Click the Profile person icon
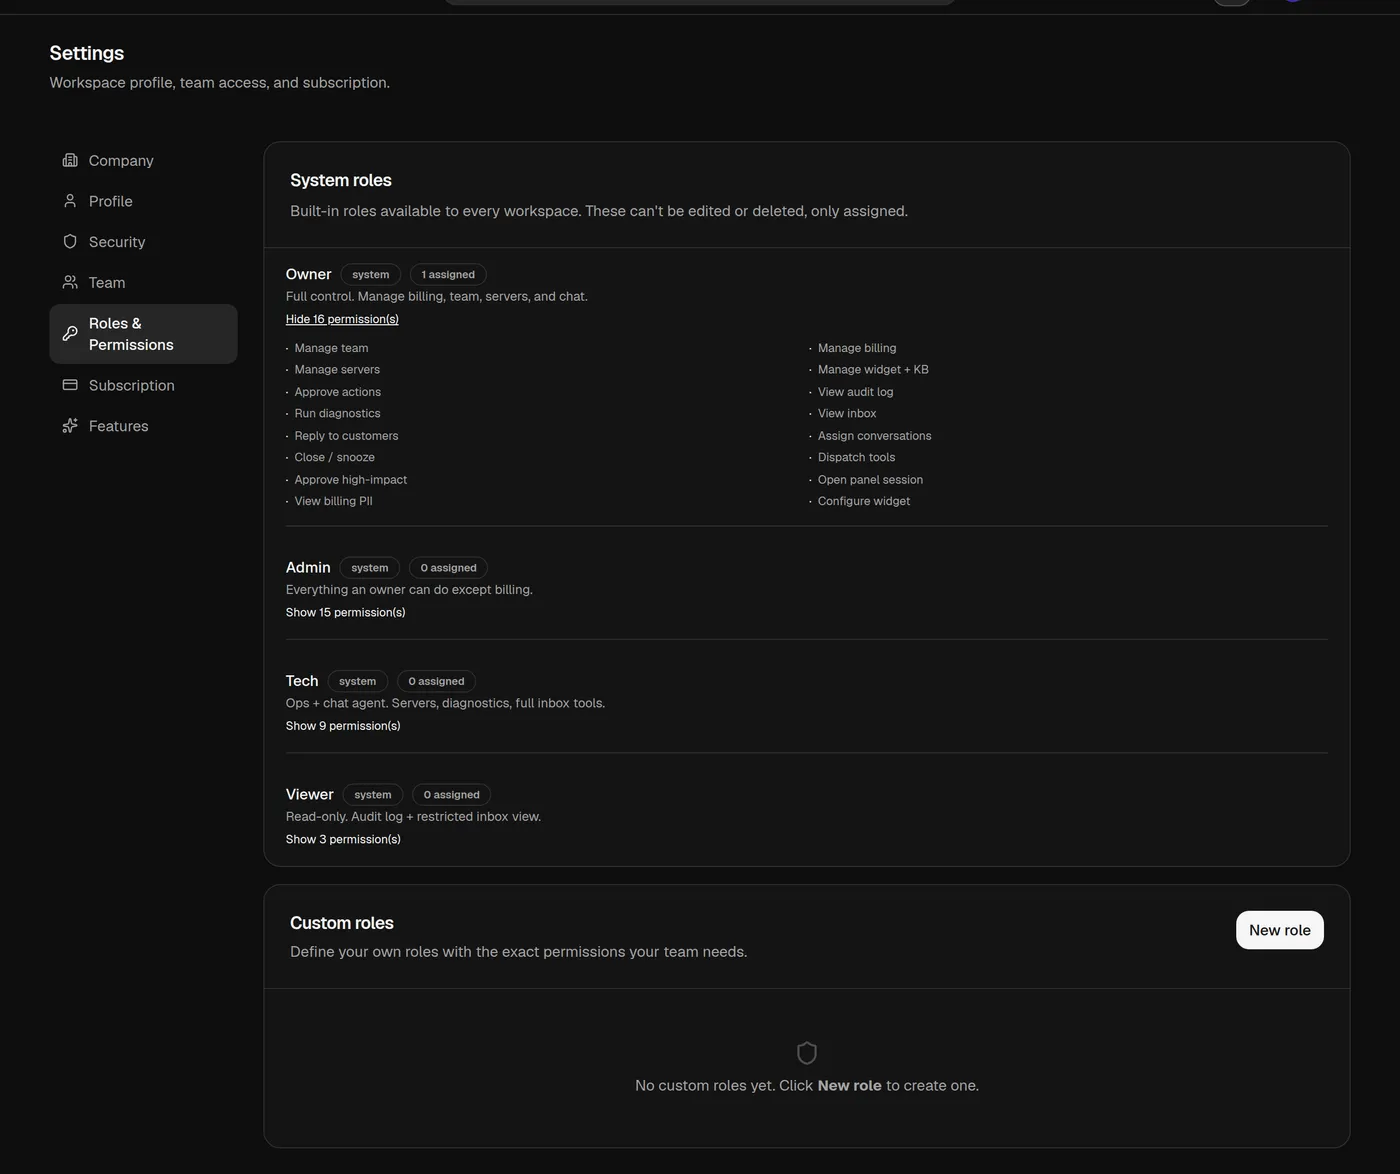 (70, 201)
